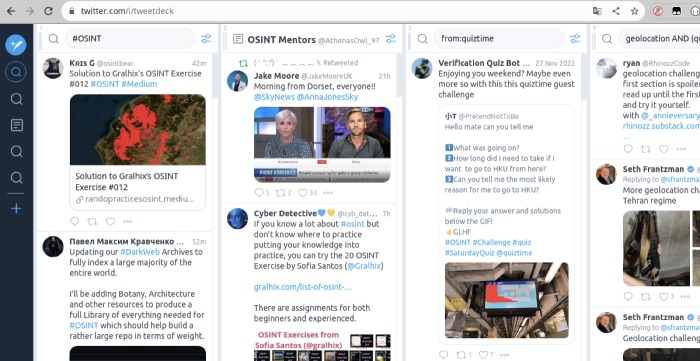This screenshot has width=700, height=361.
Task: Open more options on Verification Quiz Bot tweet
Action: click(503, 355)
